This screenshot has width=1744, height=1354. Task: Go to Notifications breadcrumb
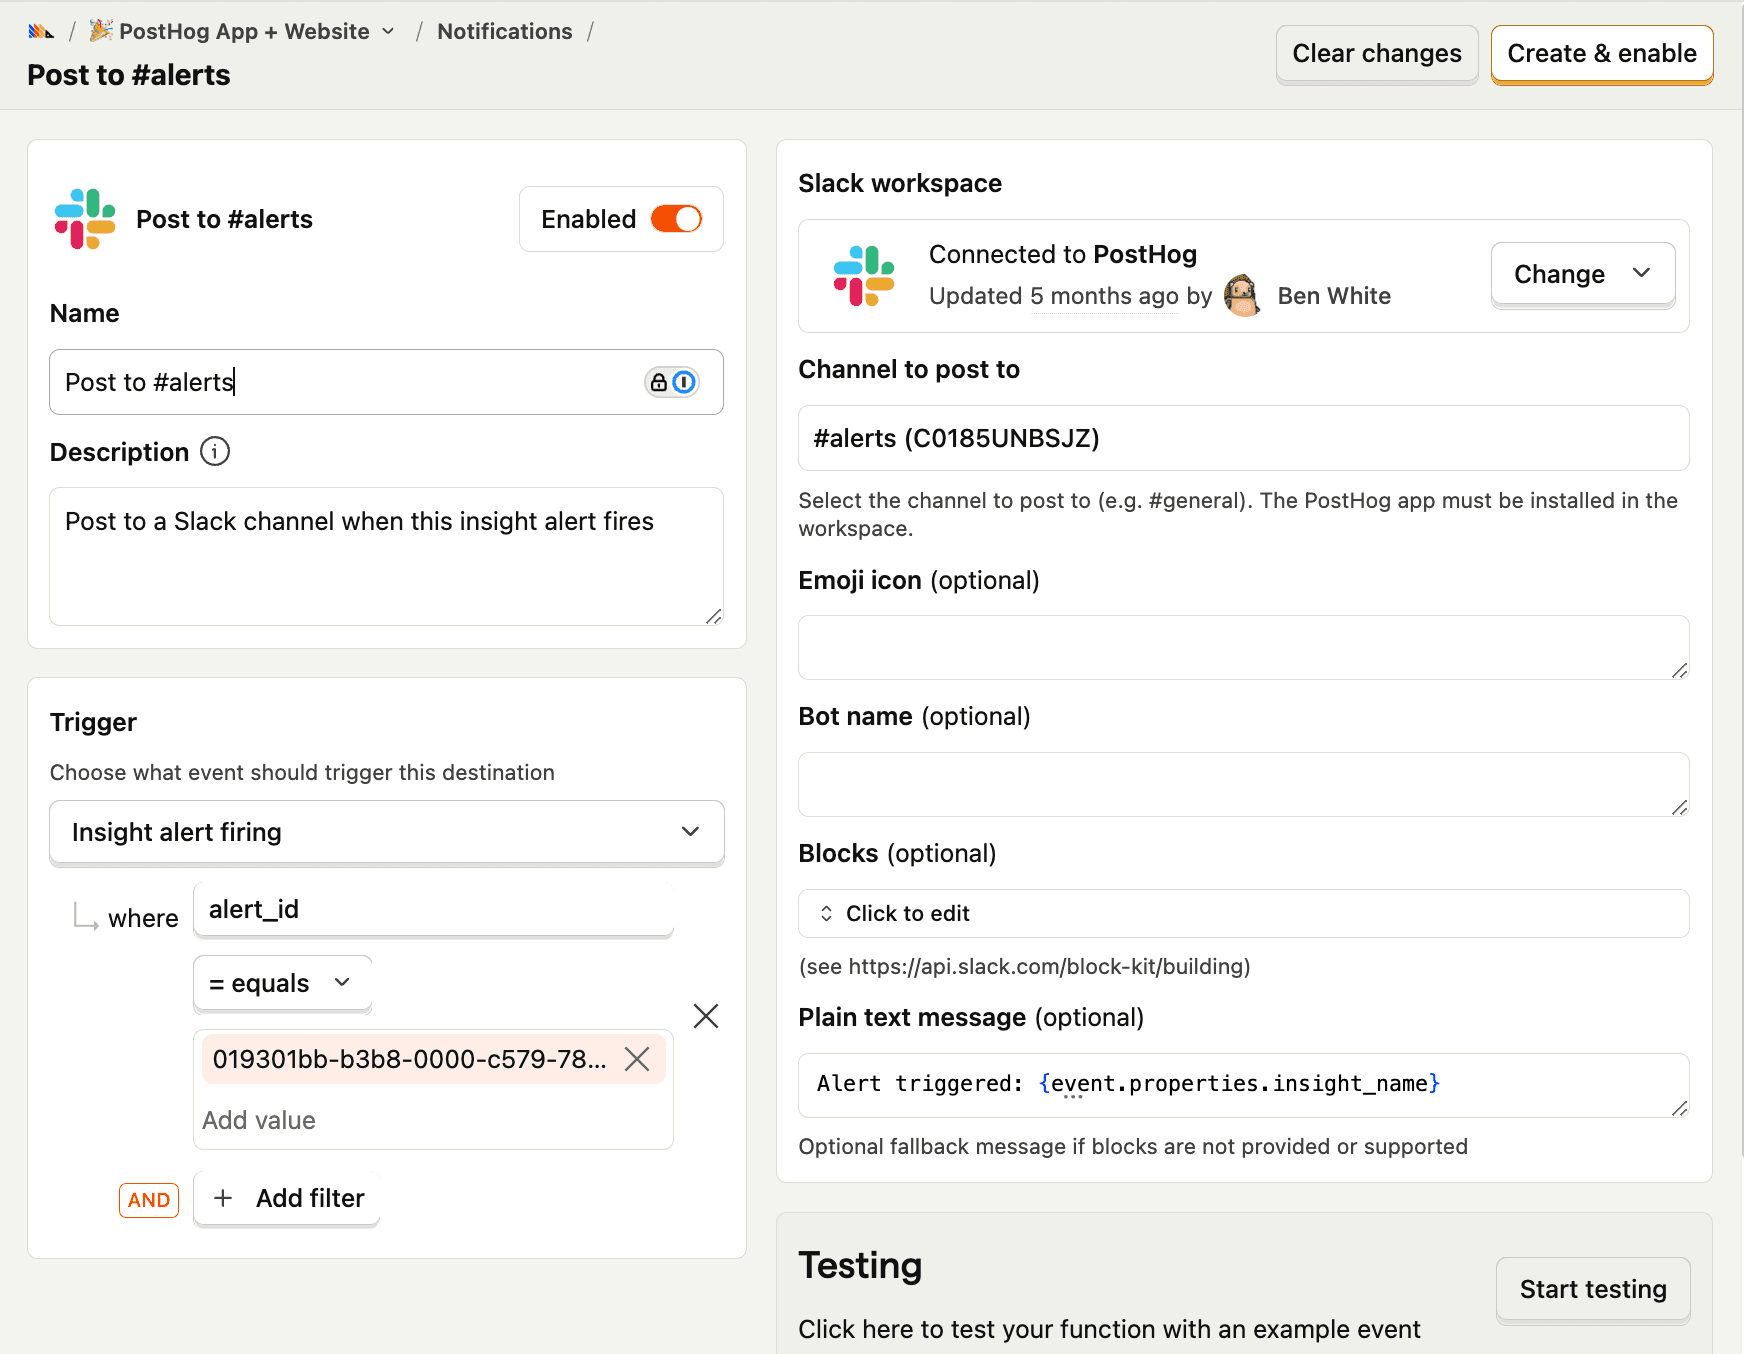pos(504,31)
